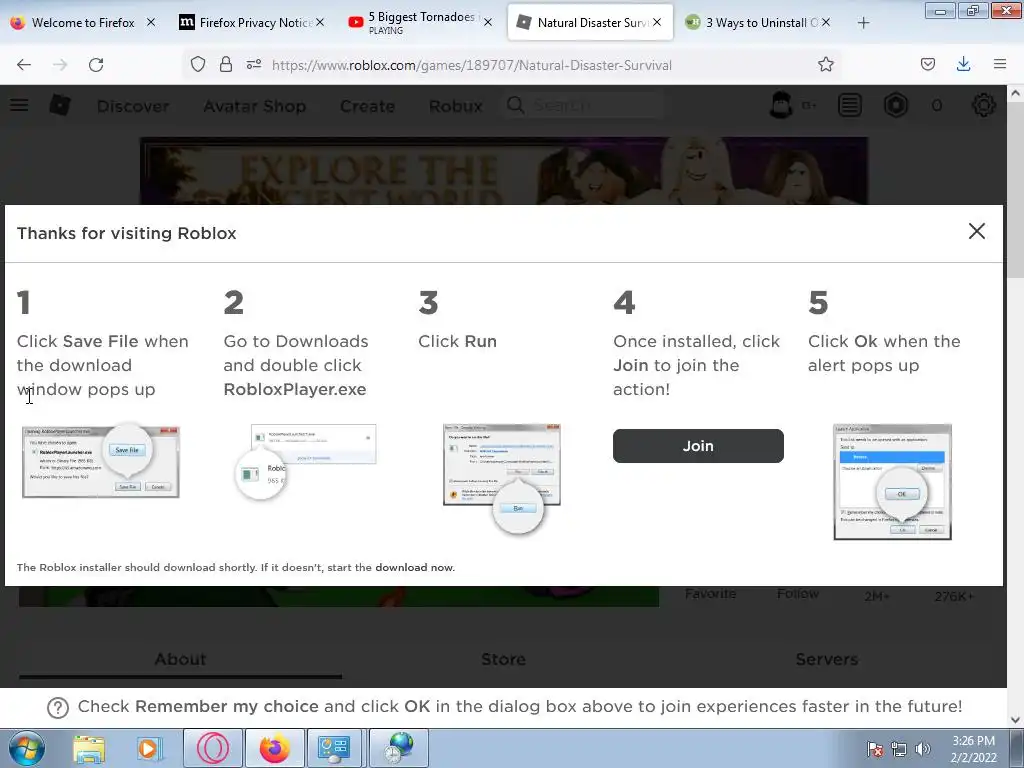This screenshot has width=1024, height=768.
Task: Click the Ok alert step 5 thumbnail
Action: pos(892,482)
